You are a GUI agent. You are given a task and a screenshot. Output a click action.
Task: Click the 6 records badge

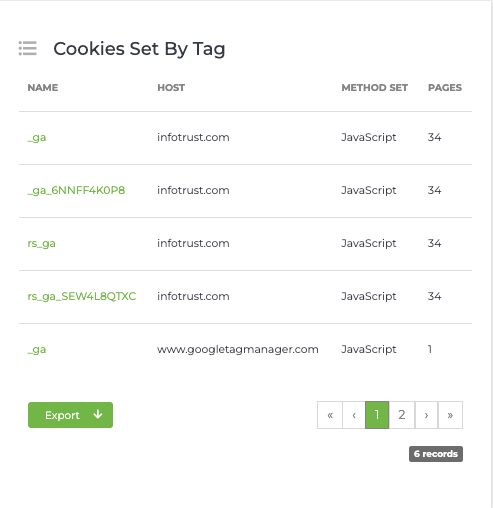pyautogui.click(x=436, y=454)
